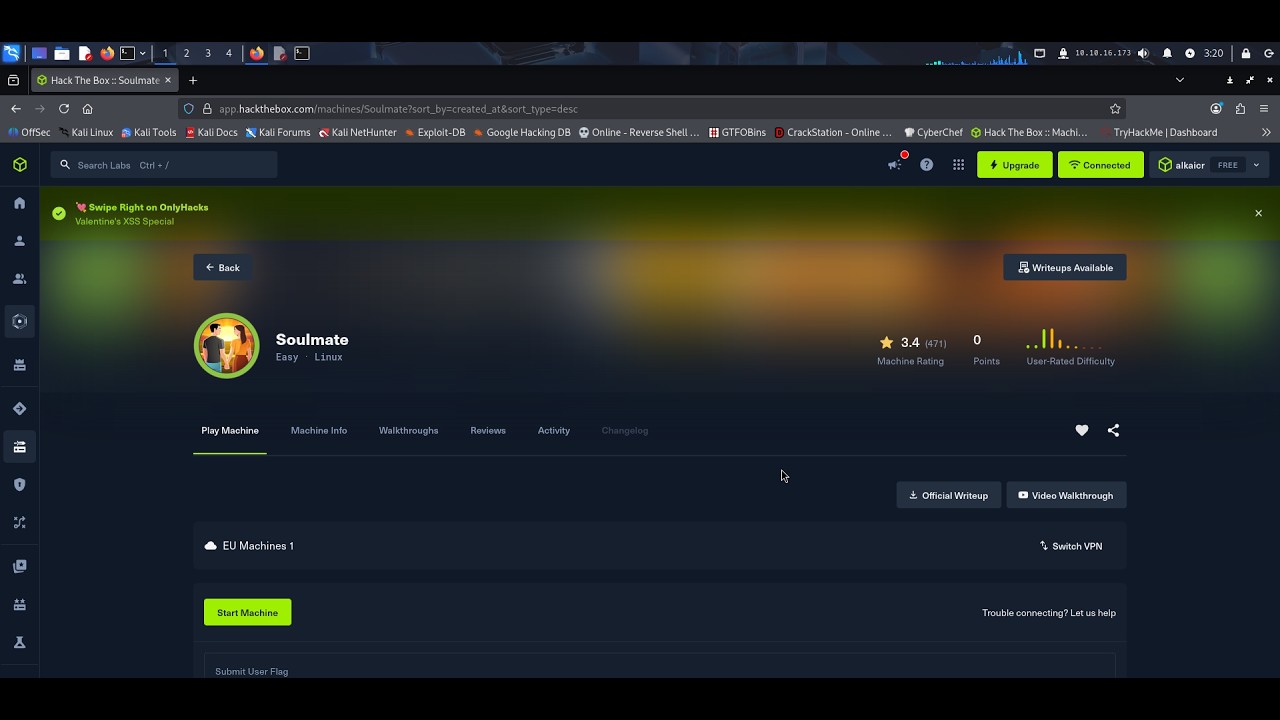Dismiss the OnlyHacks banner

pos(1258,213)
